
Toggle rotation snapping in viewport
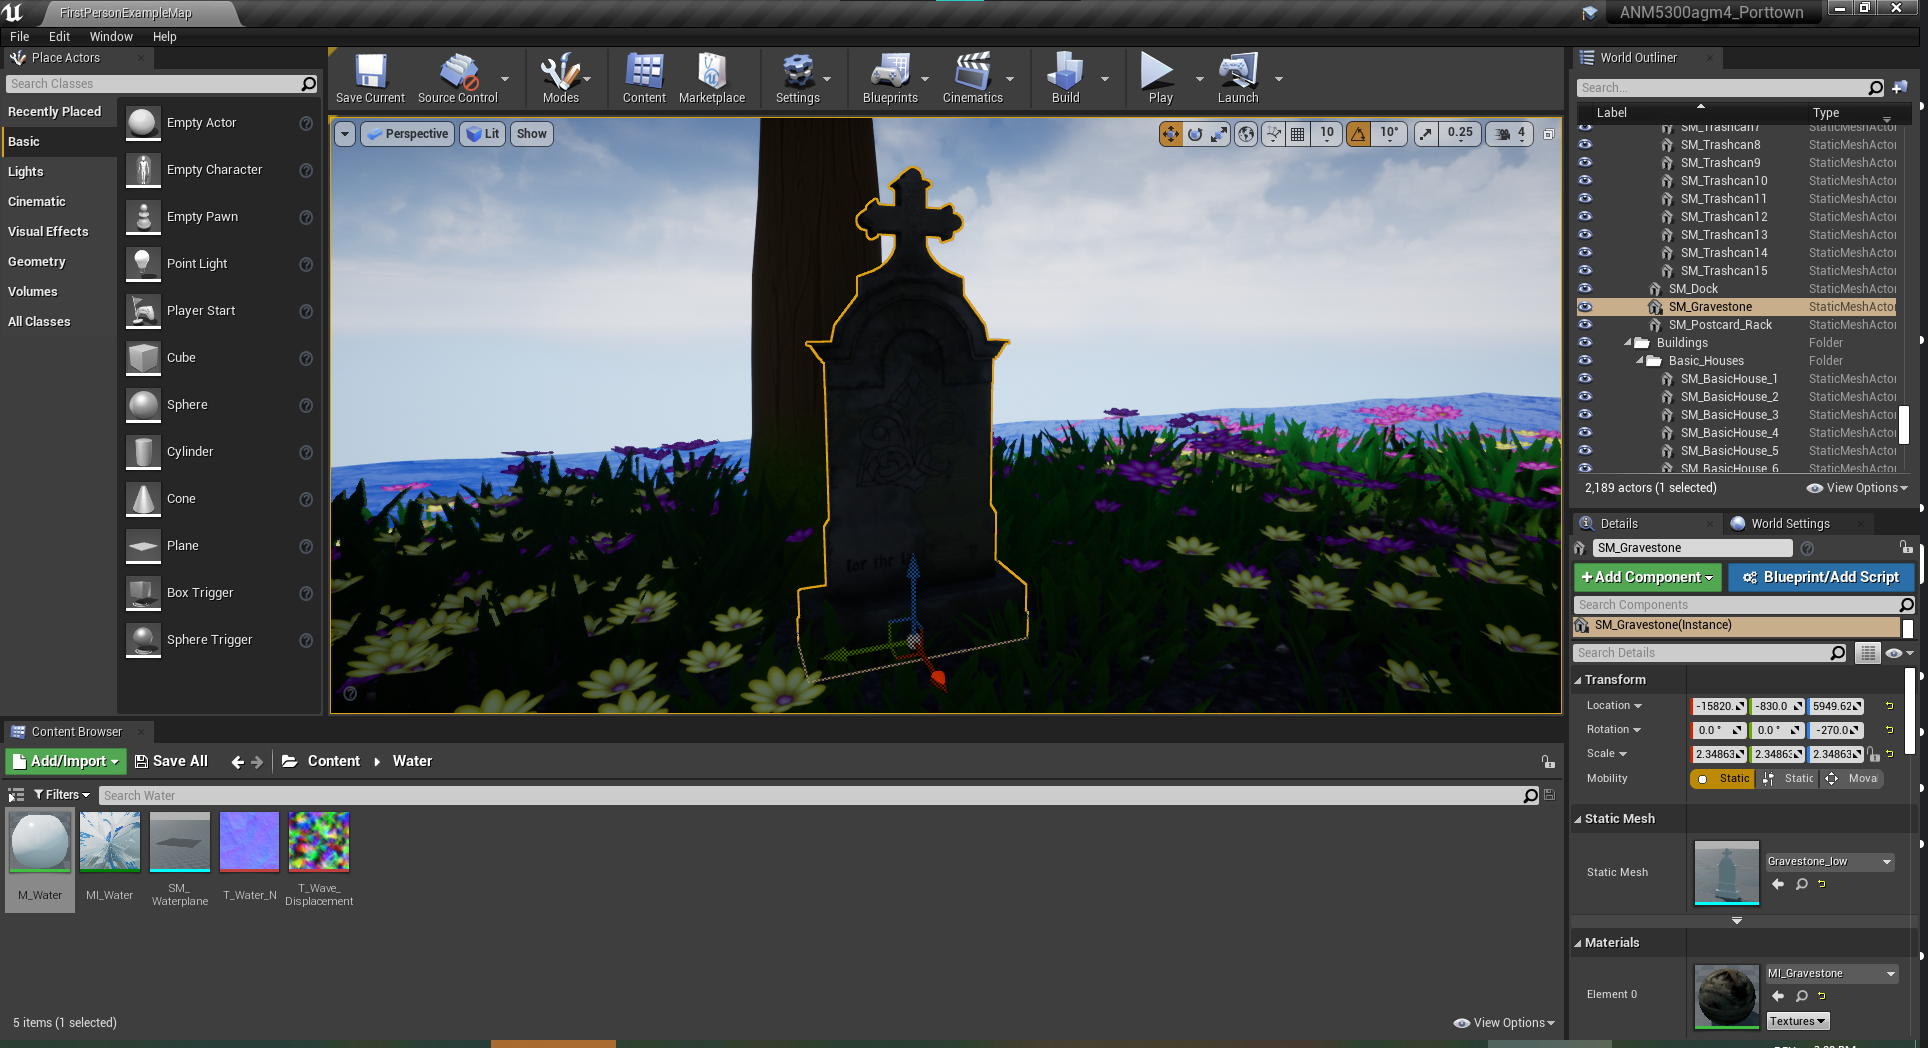[x=1358, y=134]
